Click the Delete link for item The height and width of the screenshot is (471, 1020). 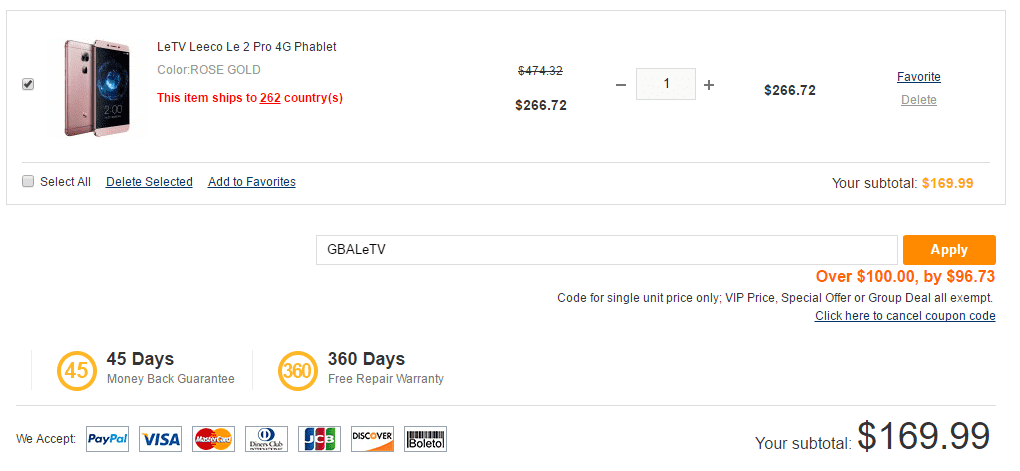(x=918, y=100)
